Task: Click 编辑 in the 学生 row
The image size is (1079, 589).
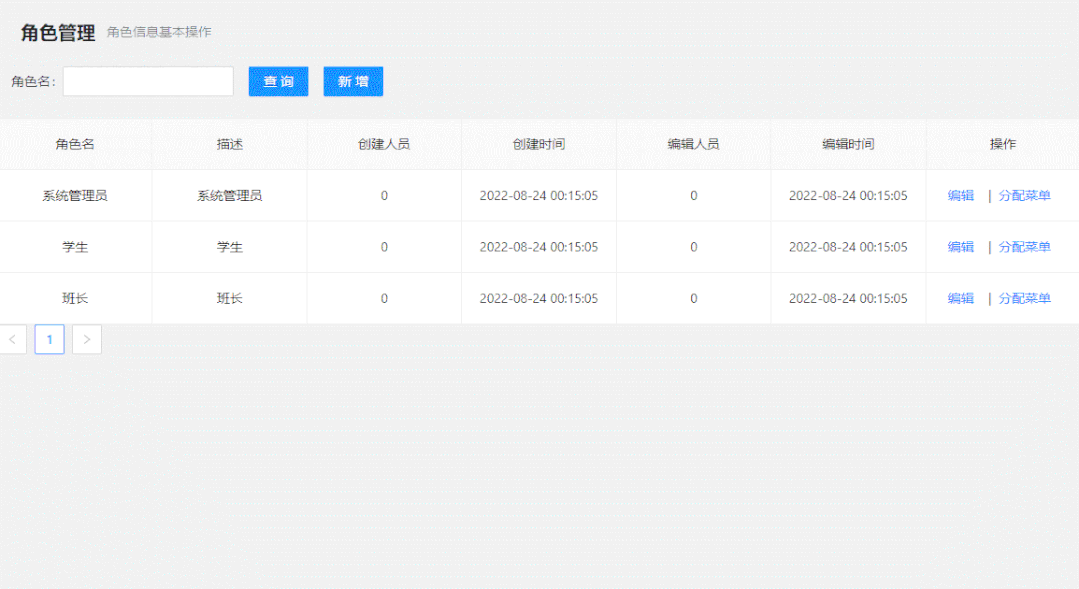Action: [960, 247]
